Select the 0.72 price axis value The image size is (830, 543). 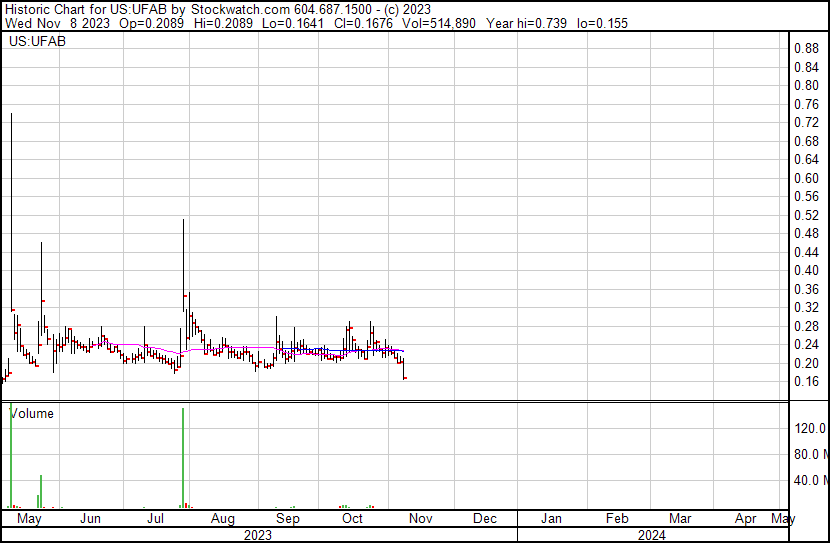(806, 122)
